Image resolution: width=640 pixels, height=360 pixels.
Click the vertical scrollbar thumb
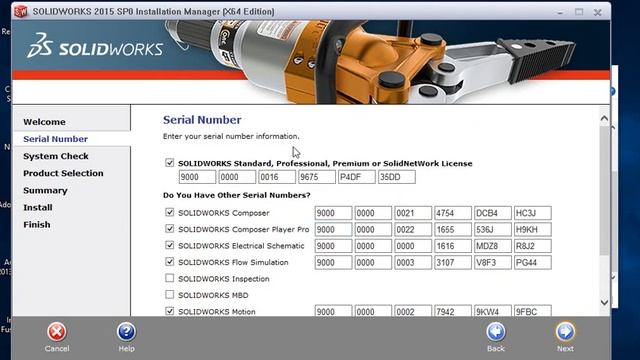tap(604, 191)
